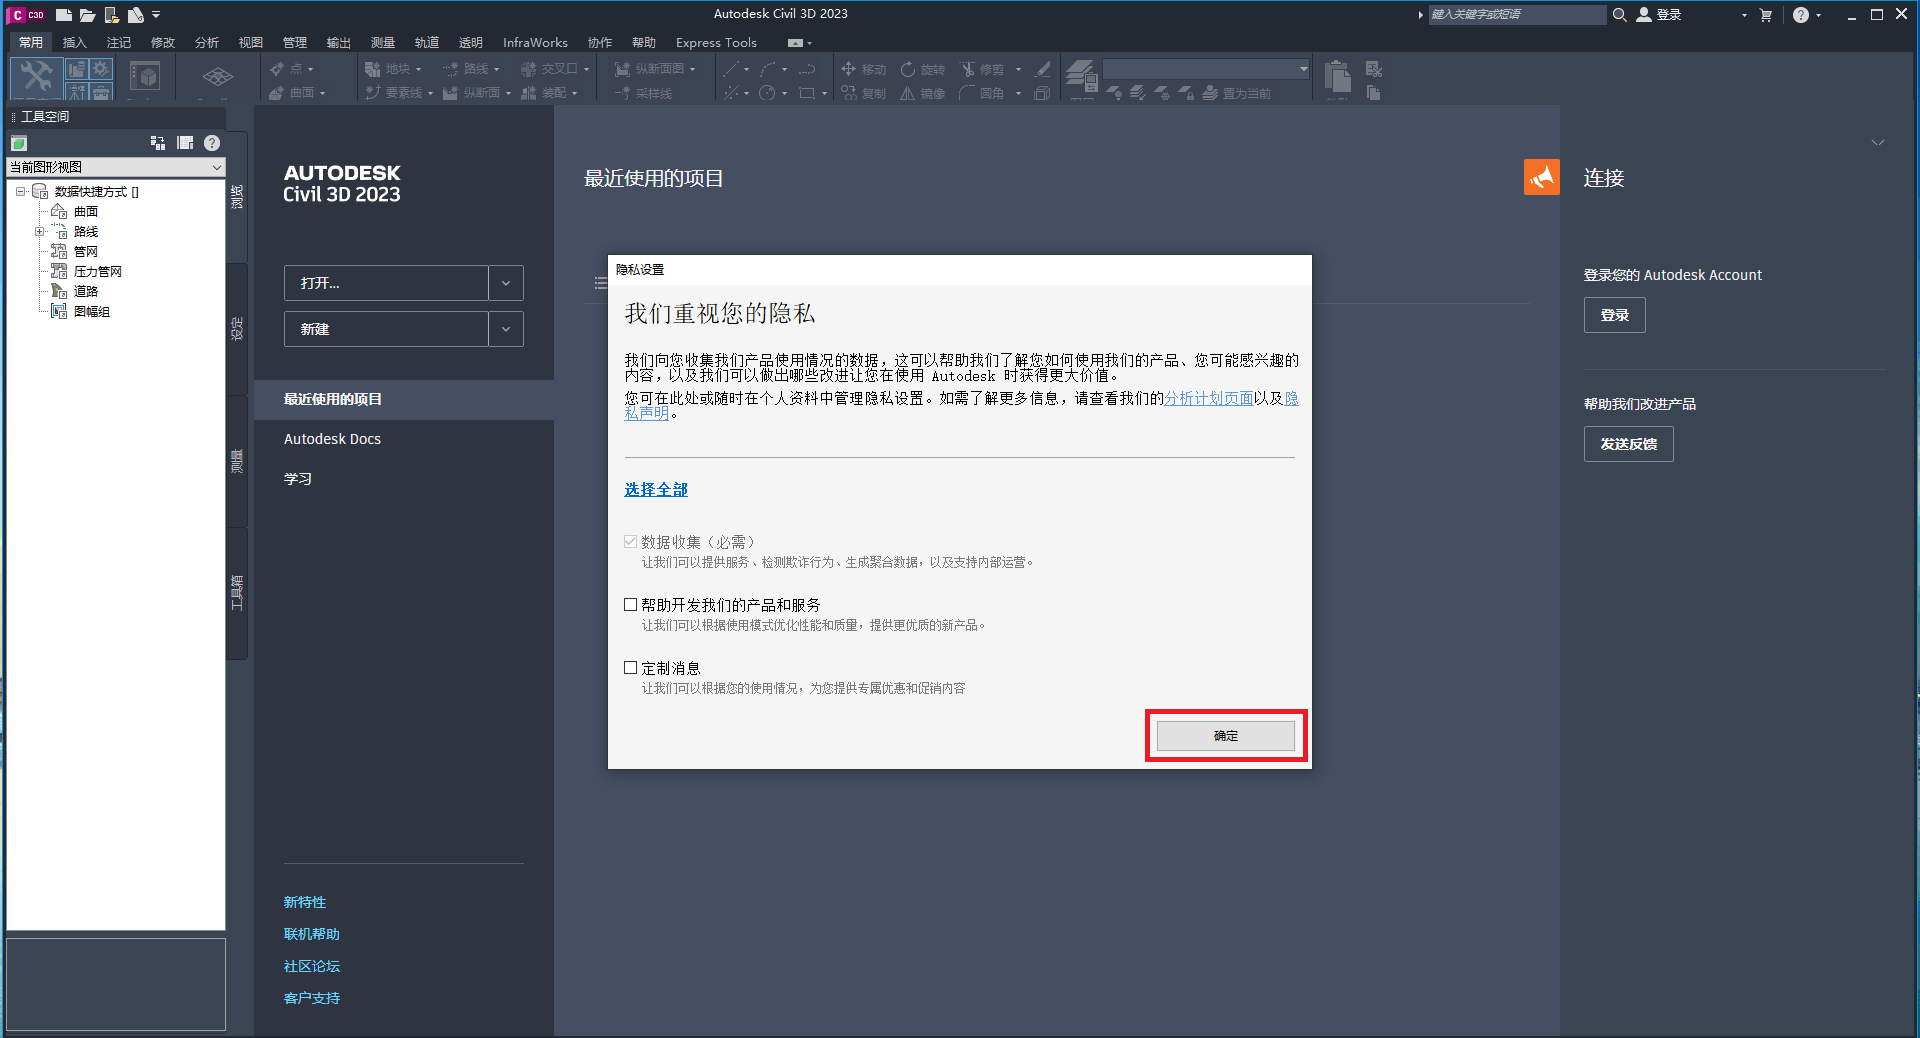Screen dimensions: 1920x1038
Task: Open the 测量 ribbon tab
Action: tap(383, 42)
